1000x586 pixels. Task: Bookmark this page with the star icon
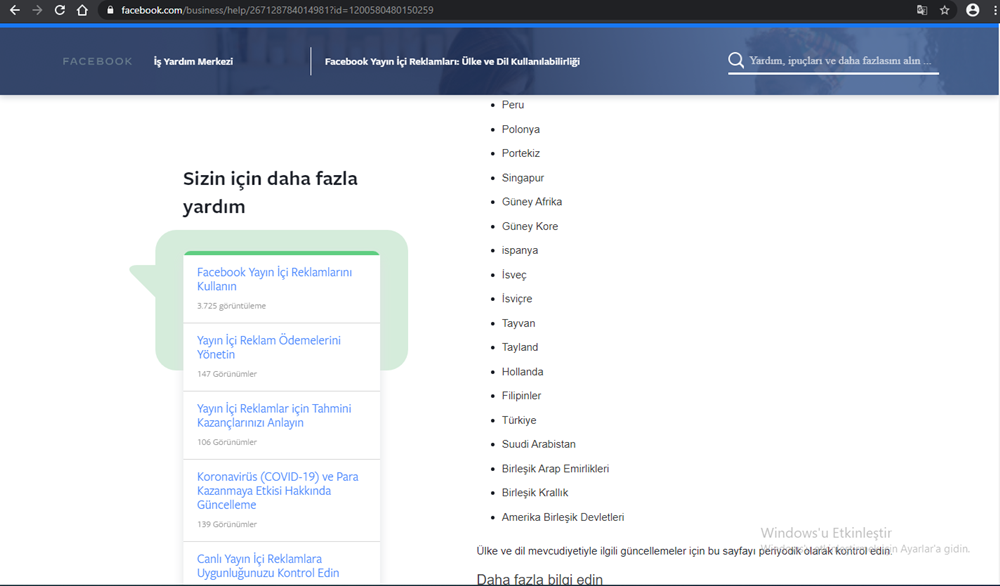(x=945, y=10)
